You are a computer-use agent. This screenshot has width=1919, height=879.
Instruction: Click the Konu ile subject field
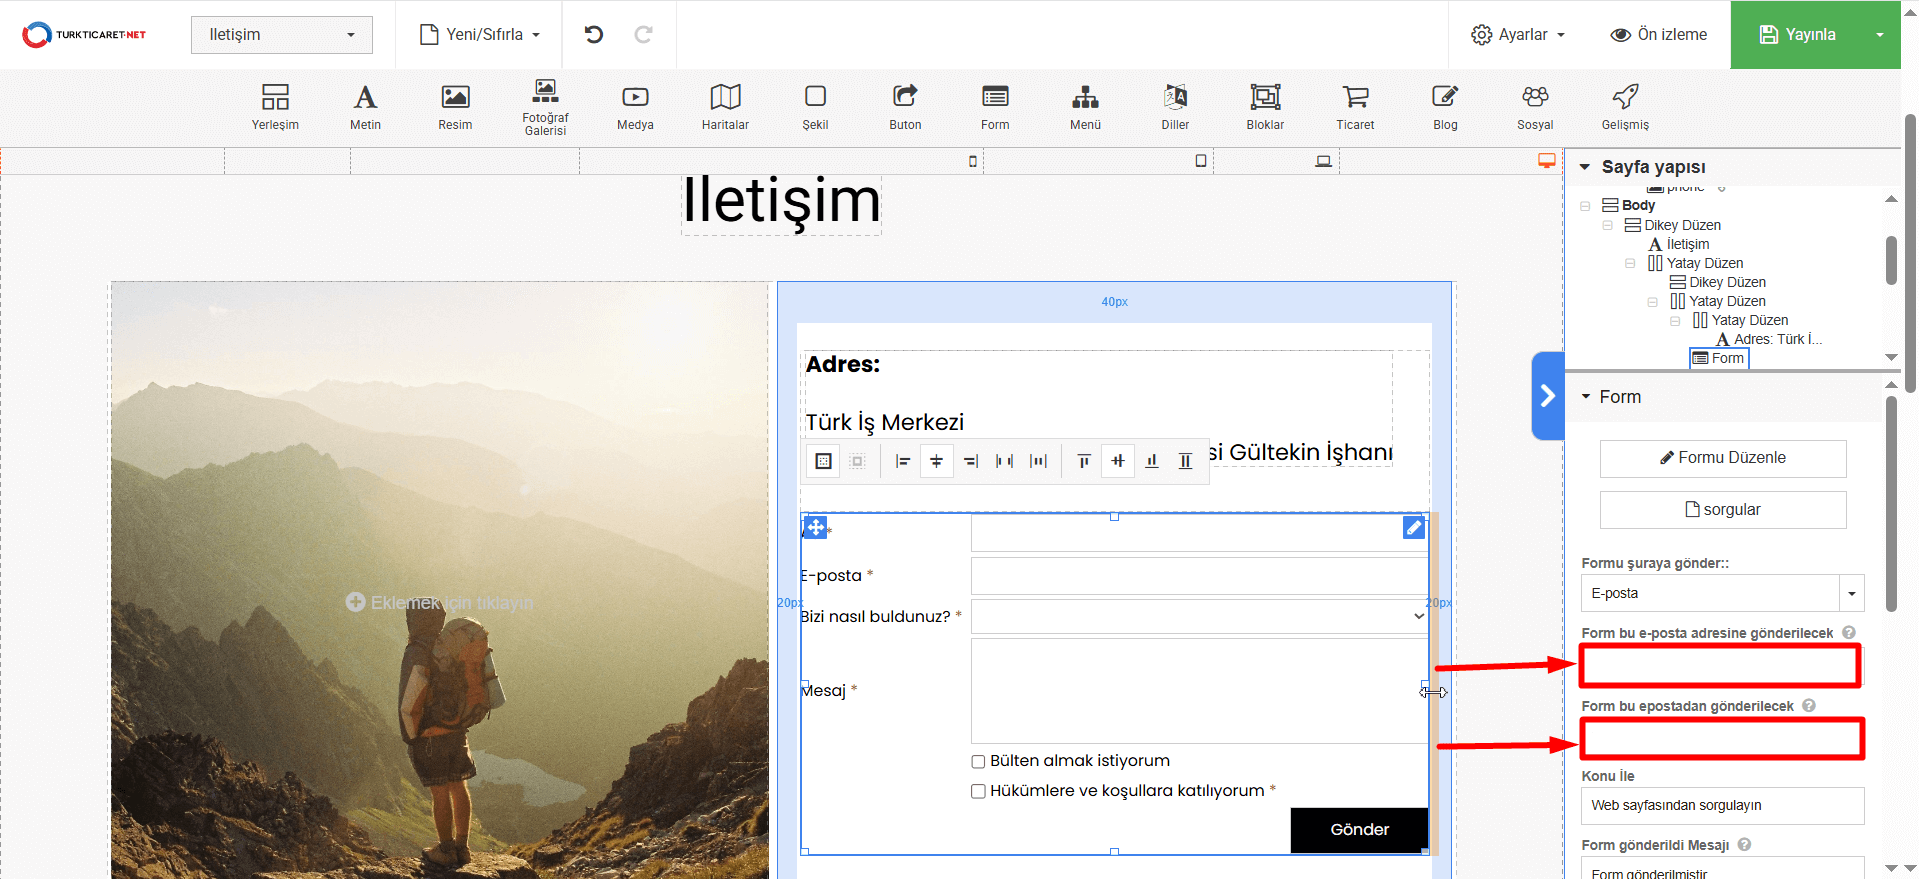tap(1722, 805)
